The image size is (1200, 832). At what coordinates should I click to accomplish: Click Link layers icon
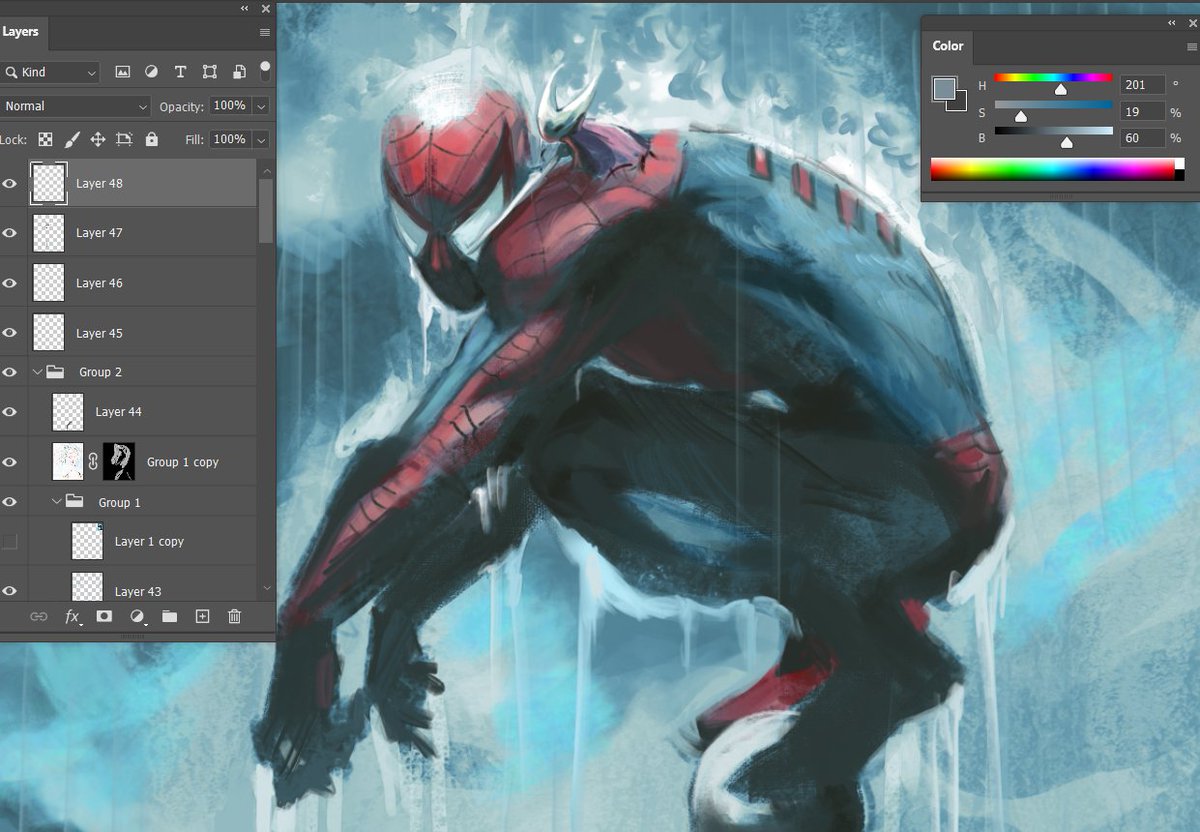pyautogui.click(x=38, y=616)
